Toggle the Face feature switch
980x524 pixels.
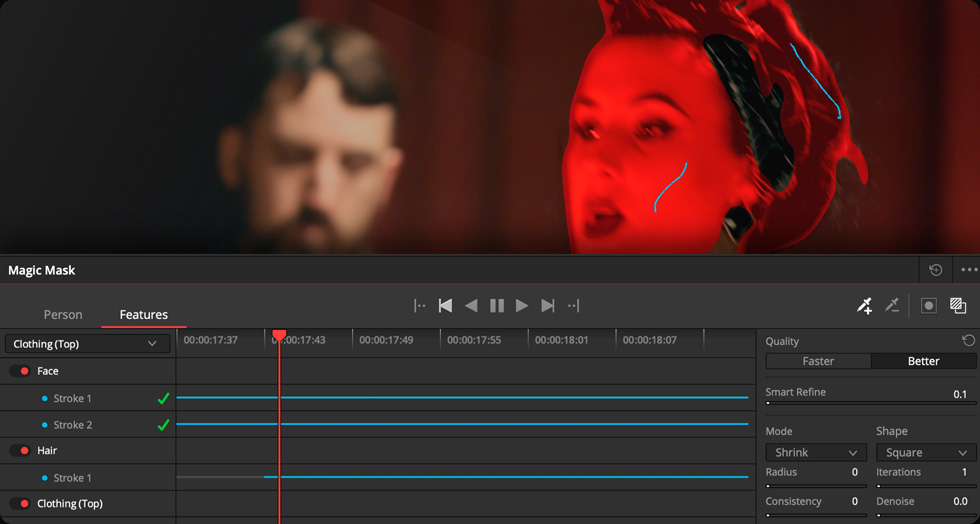(20, 371)
